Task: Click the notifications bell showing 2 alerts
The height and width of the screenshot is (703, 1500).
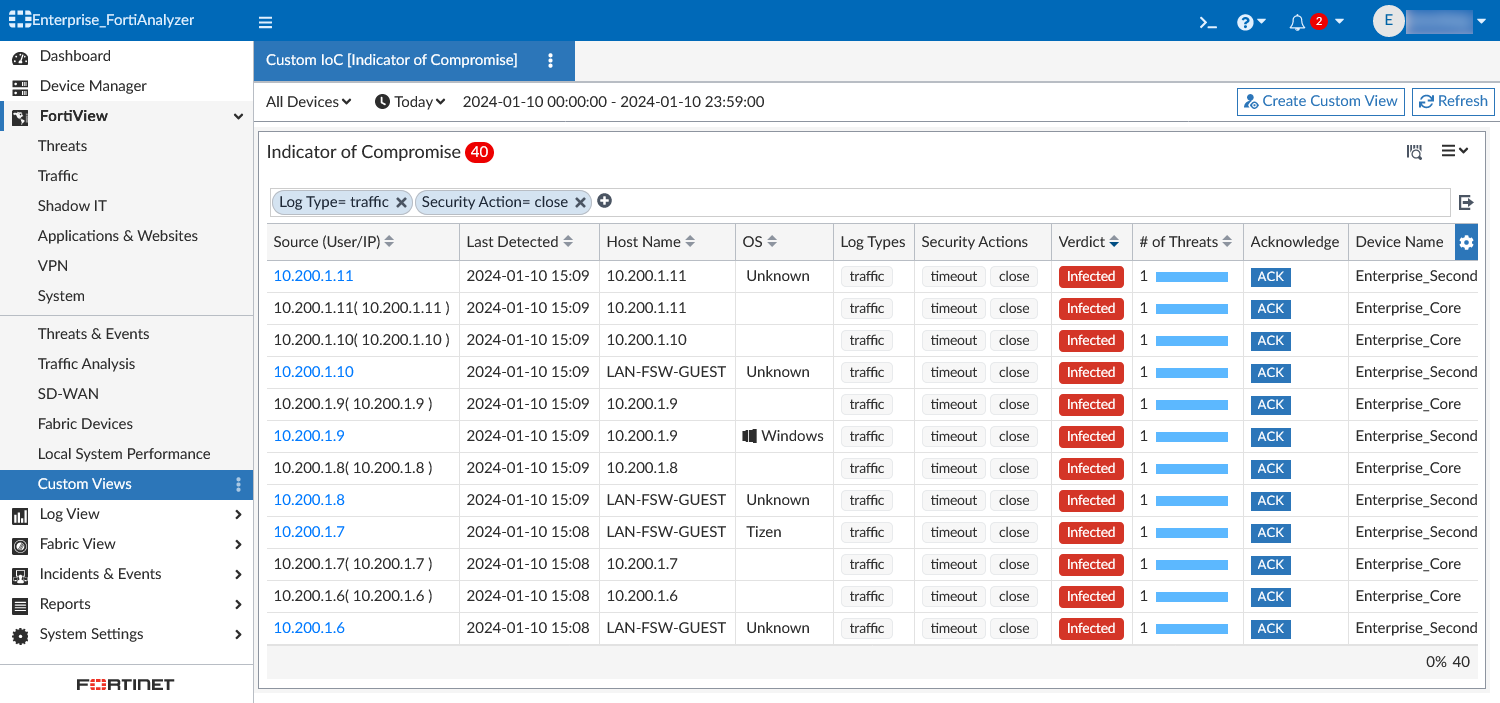Action: (x=1298, y=21)
